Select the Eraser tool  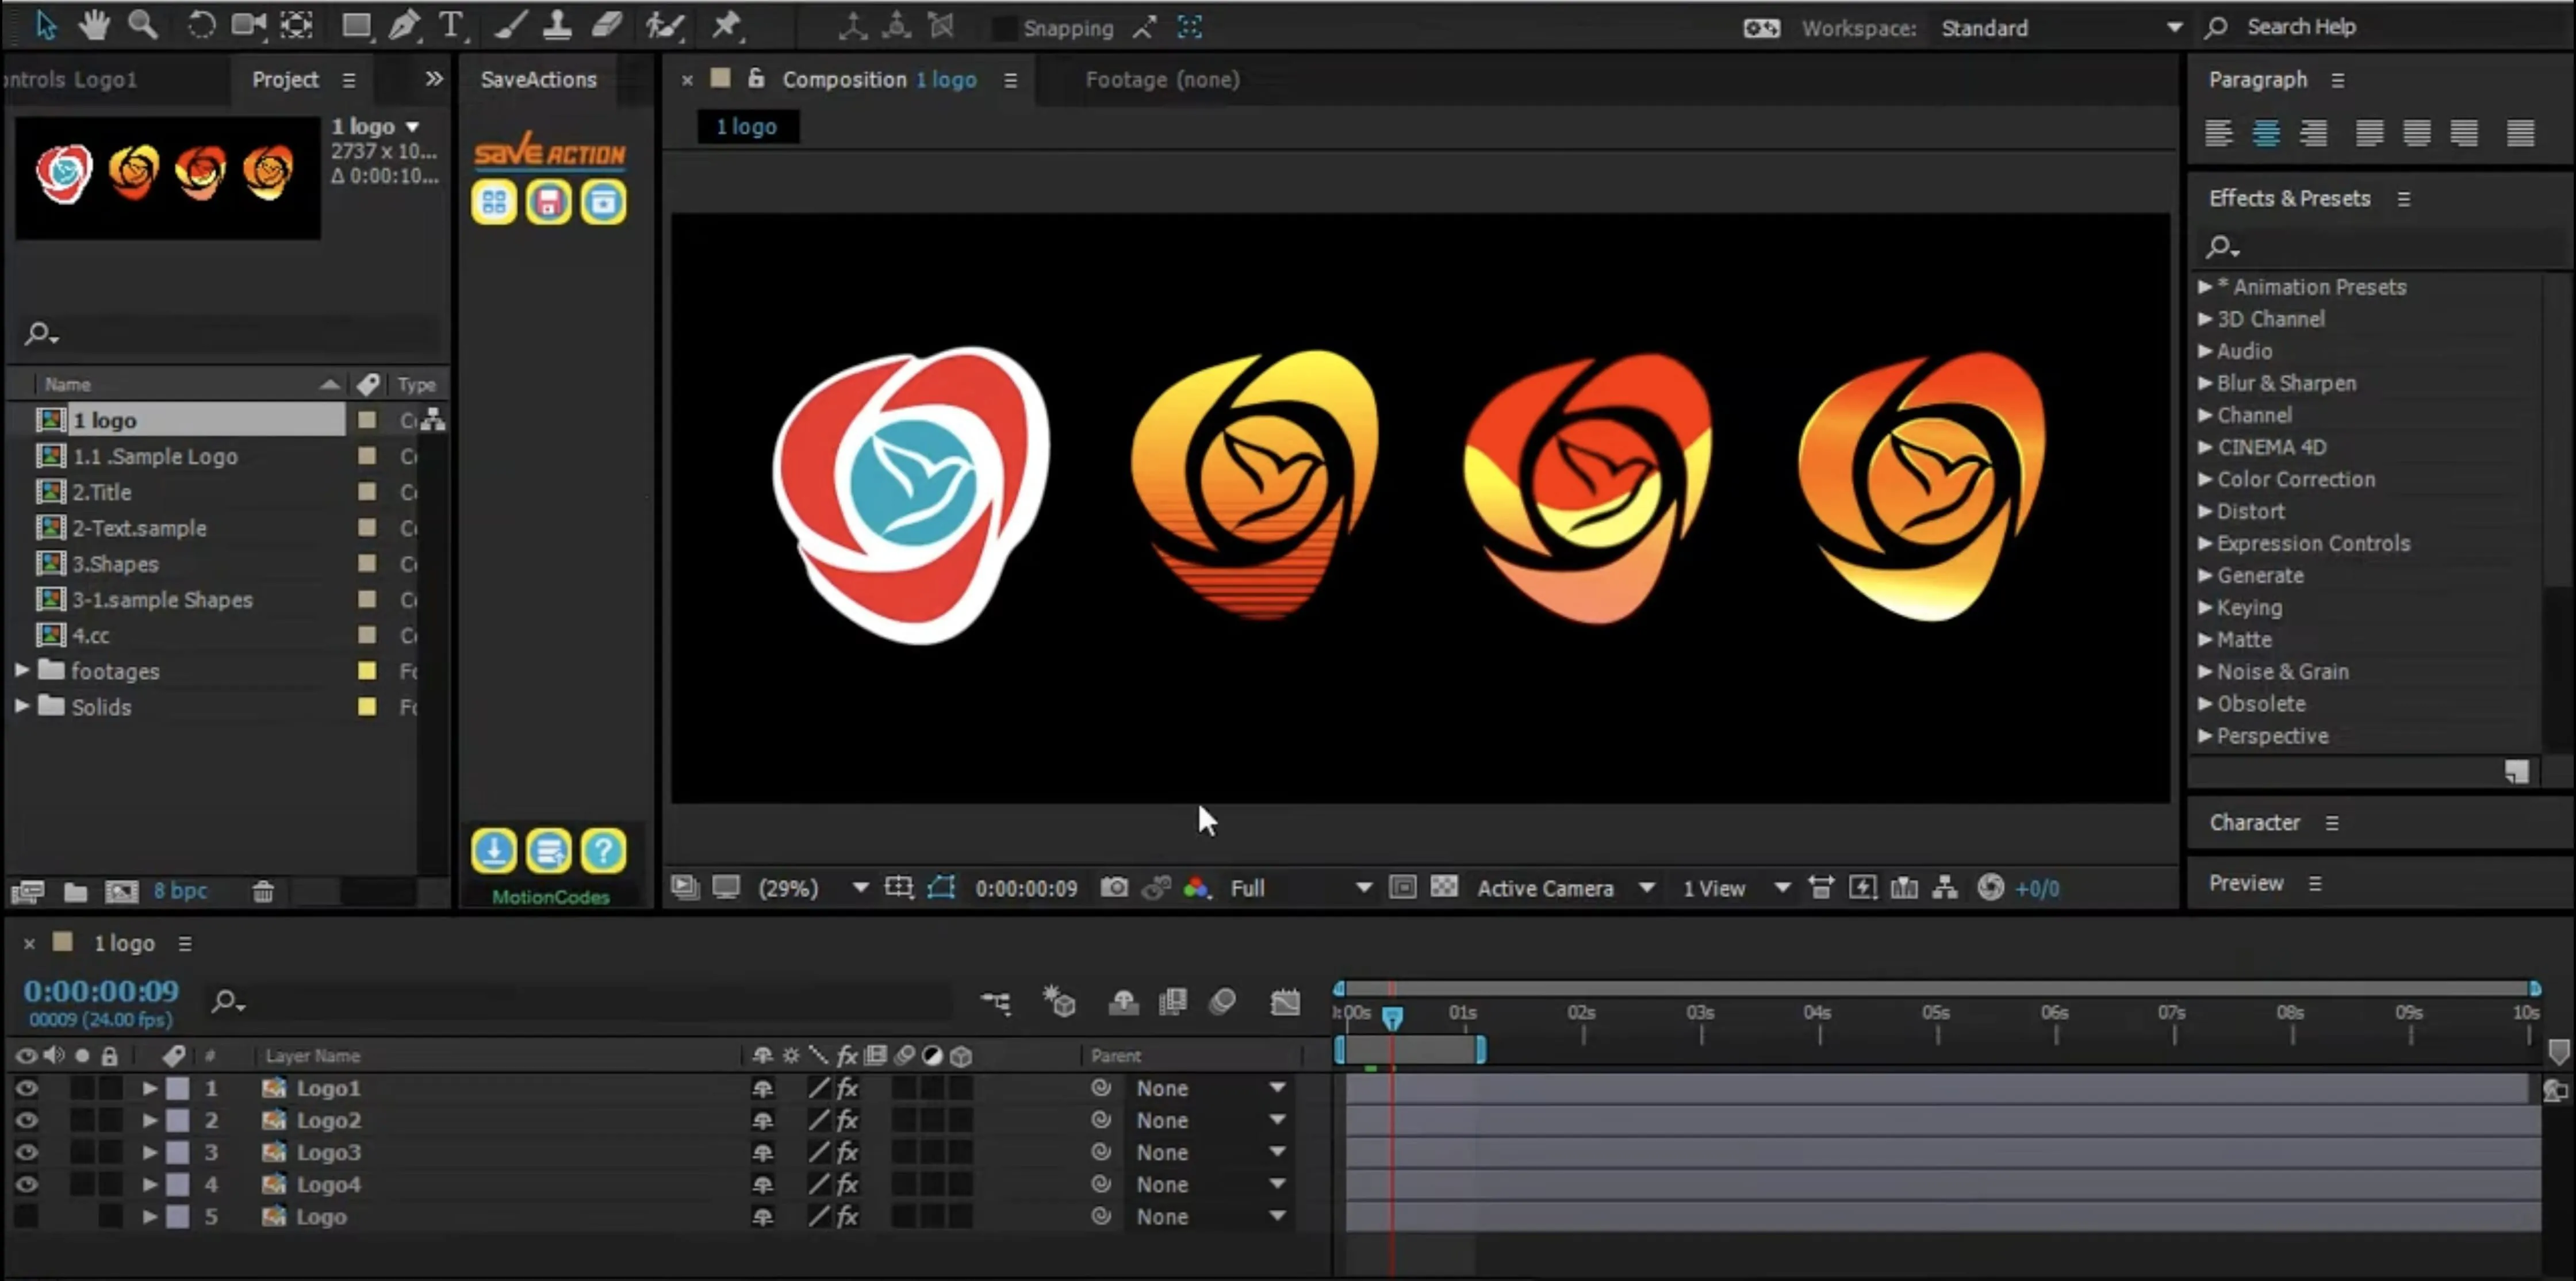[x=607, y=26]
